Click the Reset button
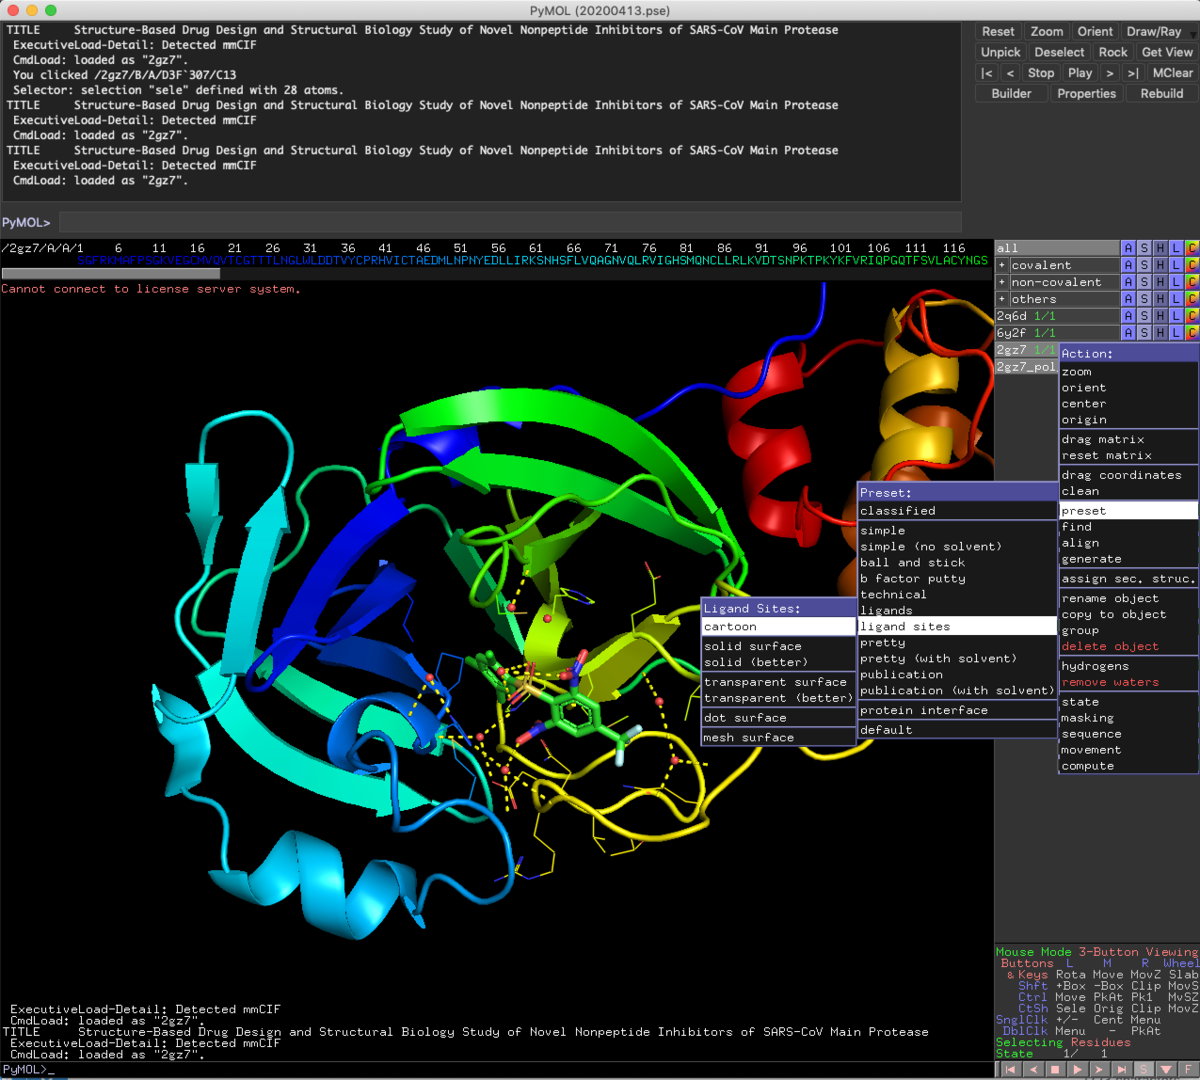The height and width of the screenshot is (1080, 1200). (998, 32)
